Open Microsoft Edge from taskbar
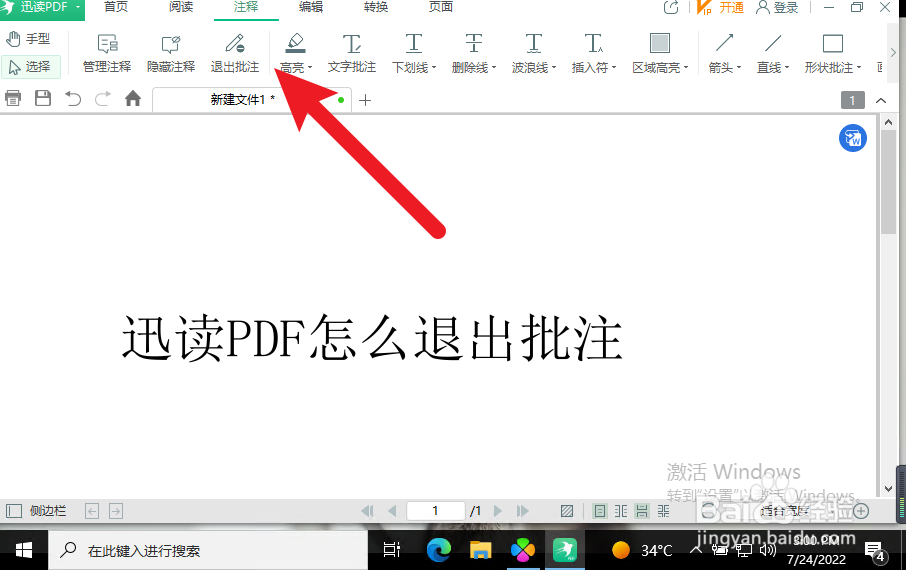 [x=439, y=550]
